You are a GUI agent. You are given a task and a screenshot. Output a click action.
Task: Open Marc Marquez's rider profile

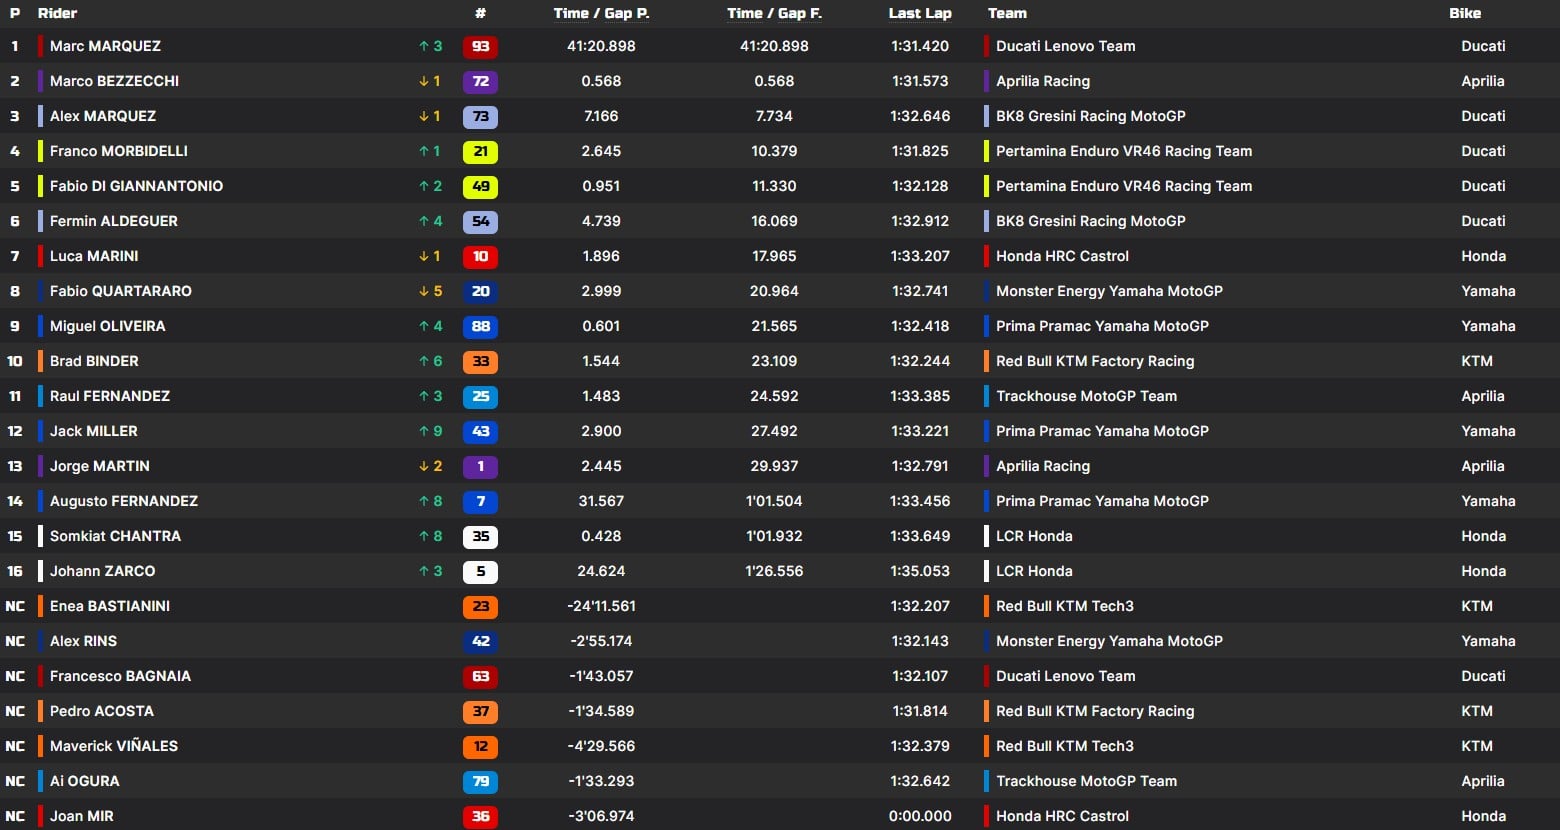105,46
